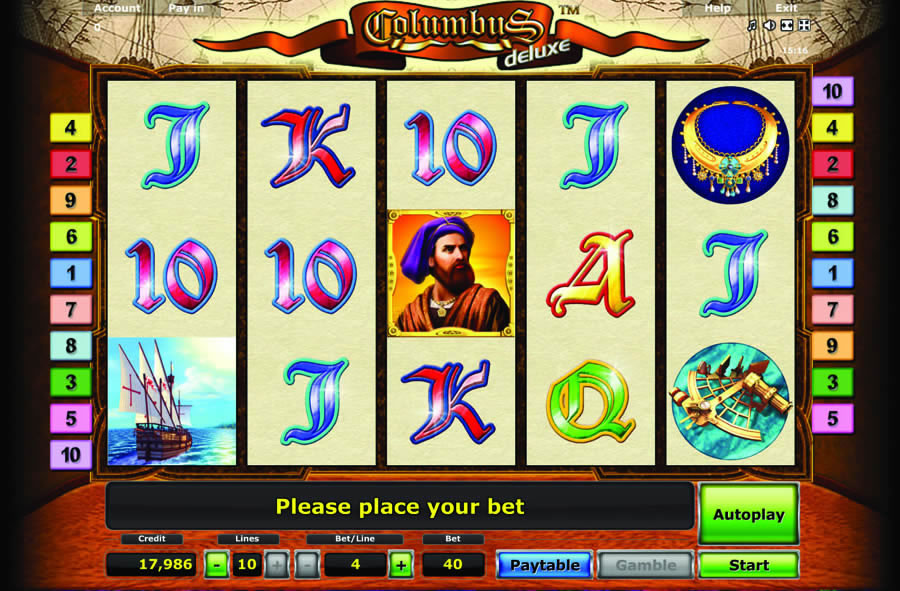Screen dimensions: 900x591
Task: Click the widescreen mode icon
Action: (x=787, y=25)
